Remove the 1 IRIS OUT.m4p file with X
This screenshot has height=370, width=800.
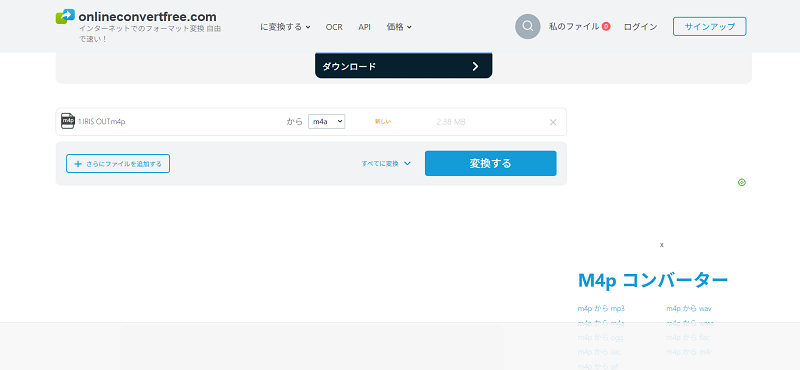pyautogui.click(x=553, y=122)
